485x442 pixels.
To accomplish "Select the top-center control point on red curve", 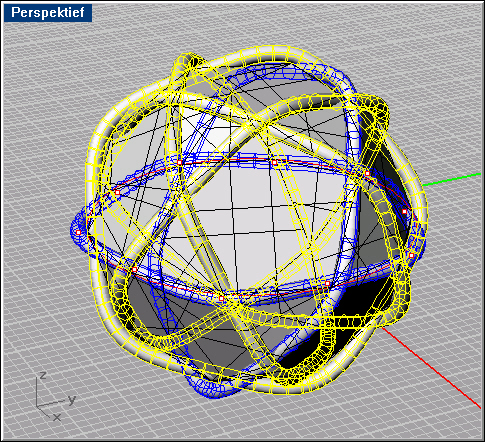I will (x=274, y=163).
